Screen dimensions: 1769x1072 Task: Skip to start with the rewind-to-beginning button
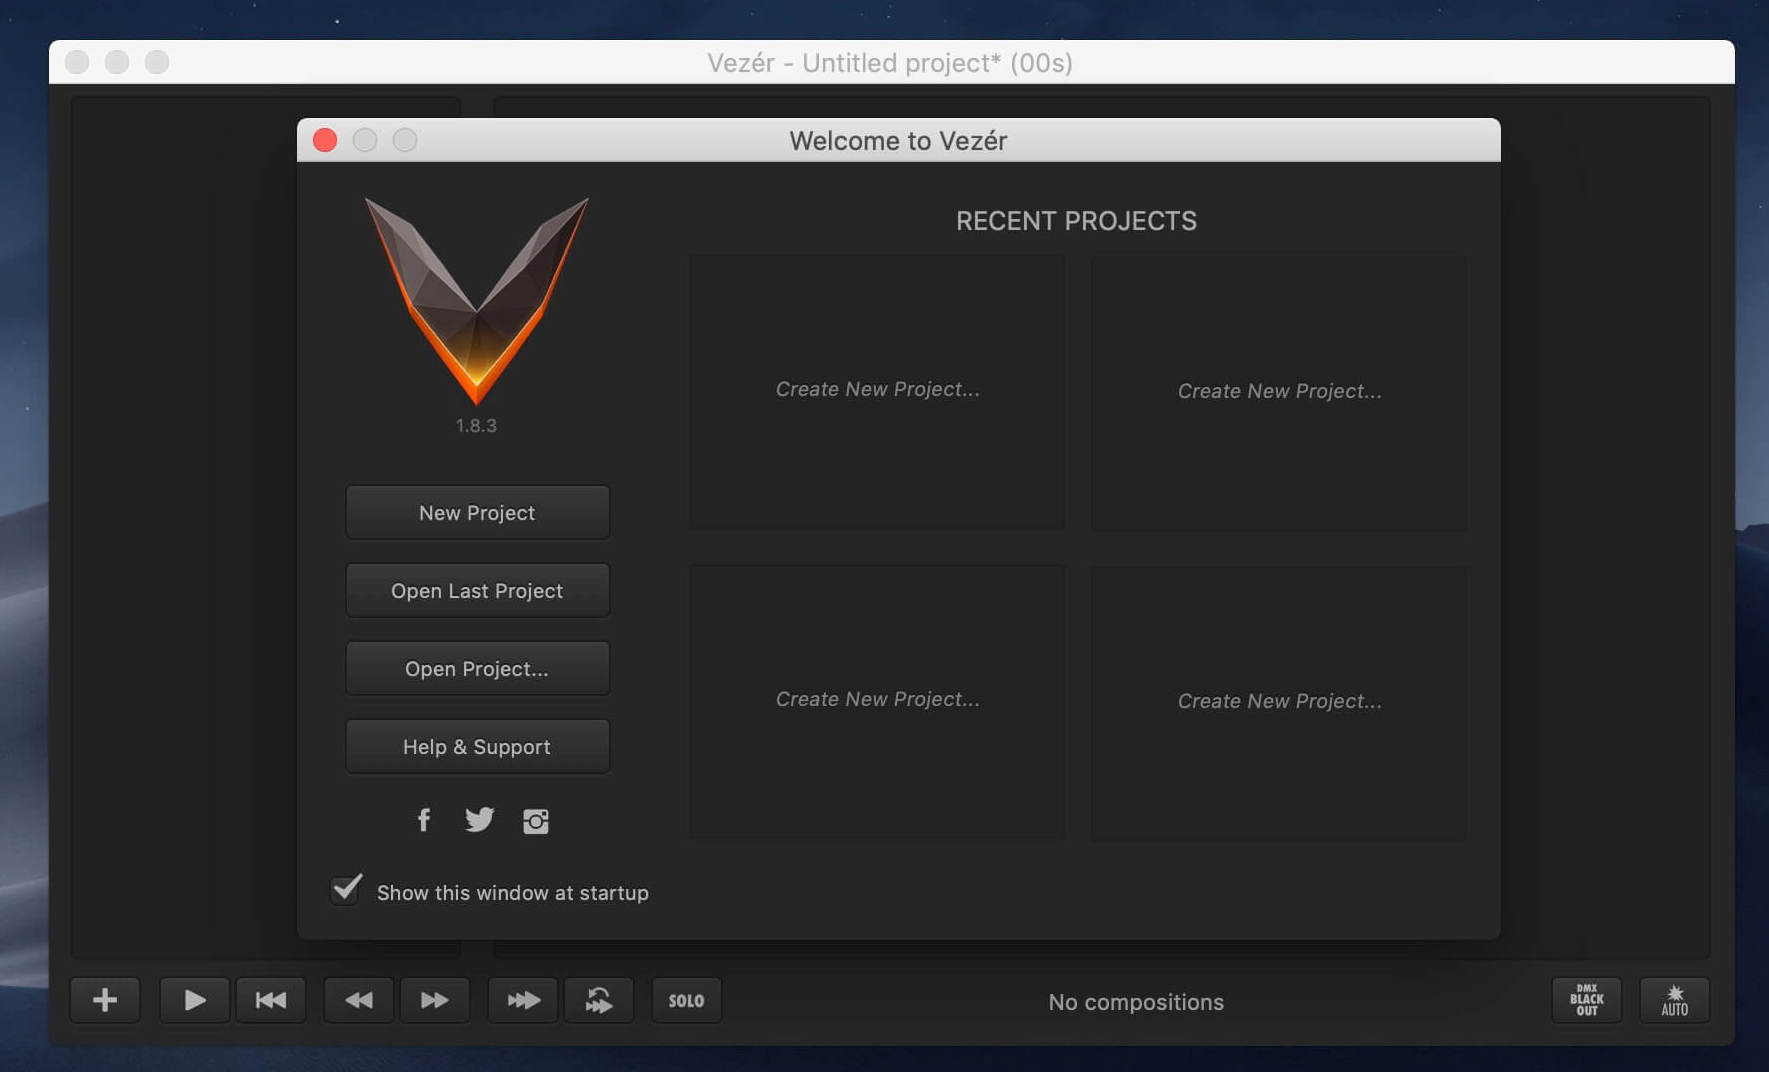[271, 1000]
